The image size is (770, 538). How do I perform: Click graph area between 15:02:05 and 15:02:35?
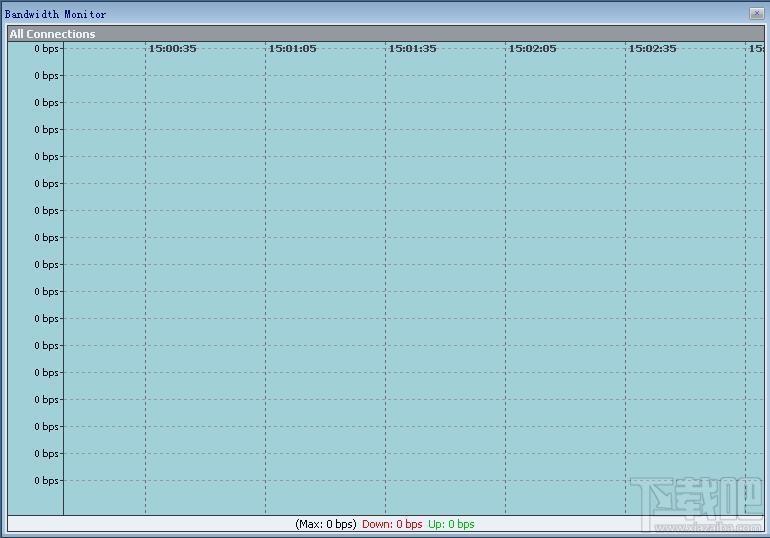click(x=565, y=280)
